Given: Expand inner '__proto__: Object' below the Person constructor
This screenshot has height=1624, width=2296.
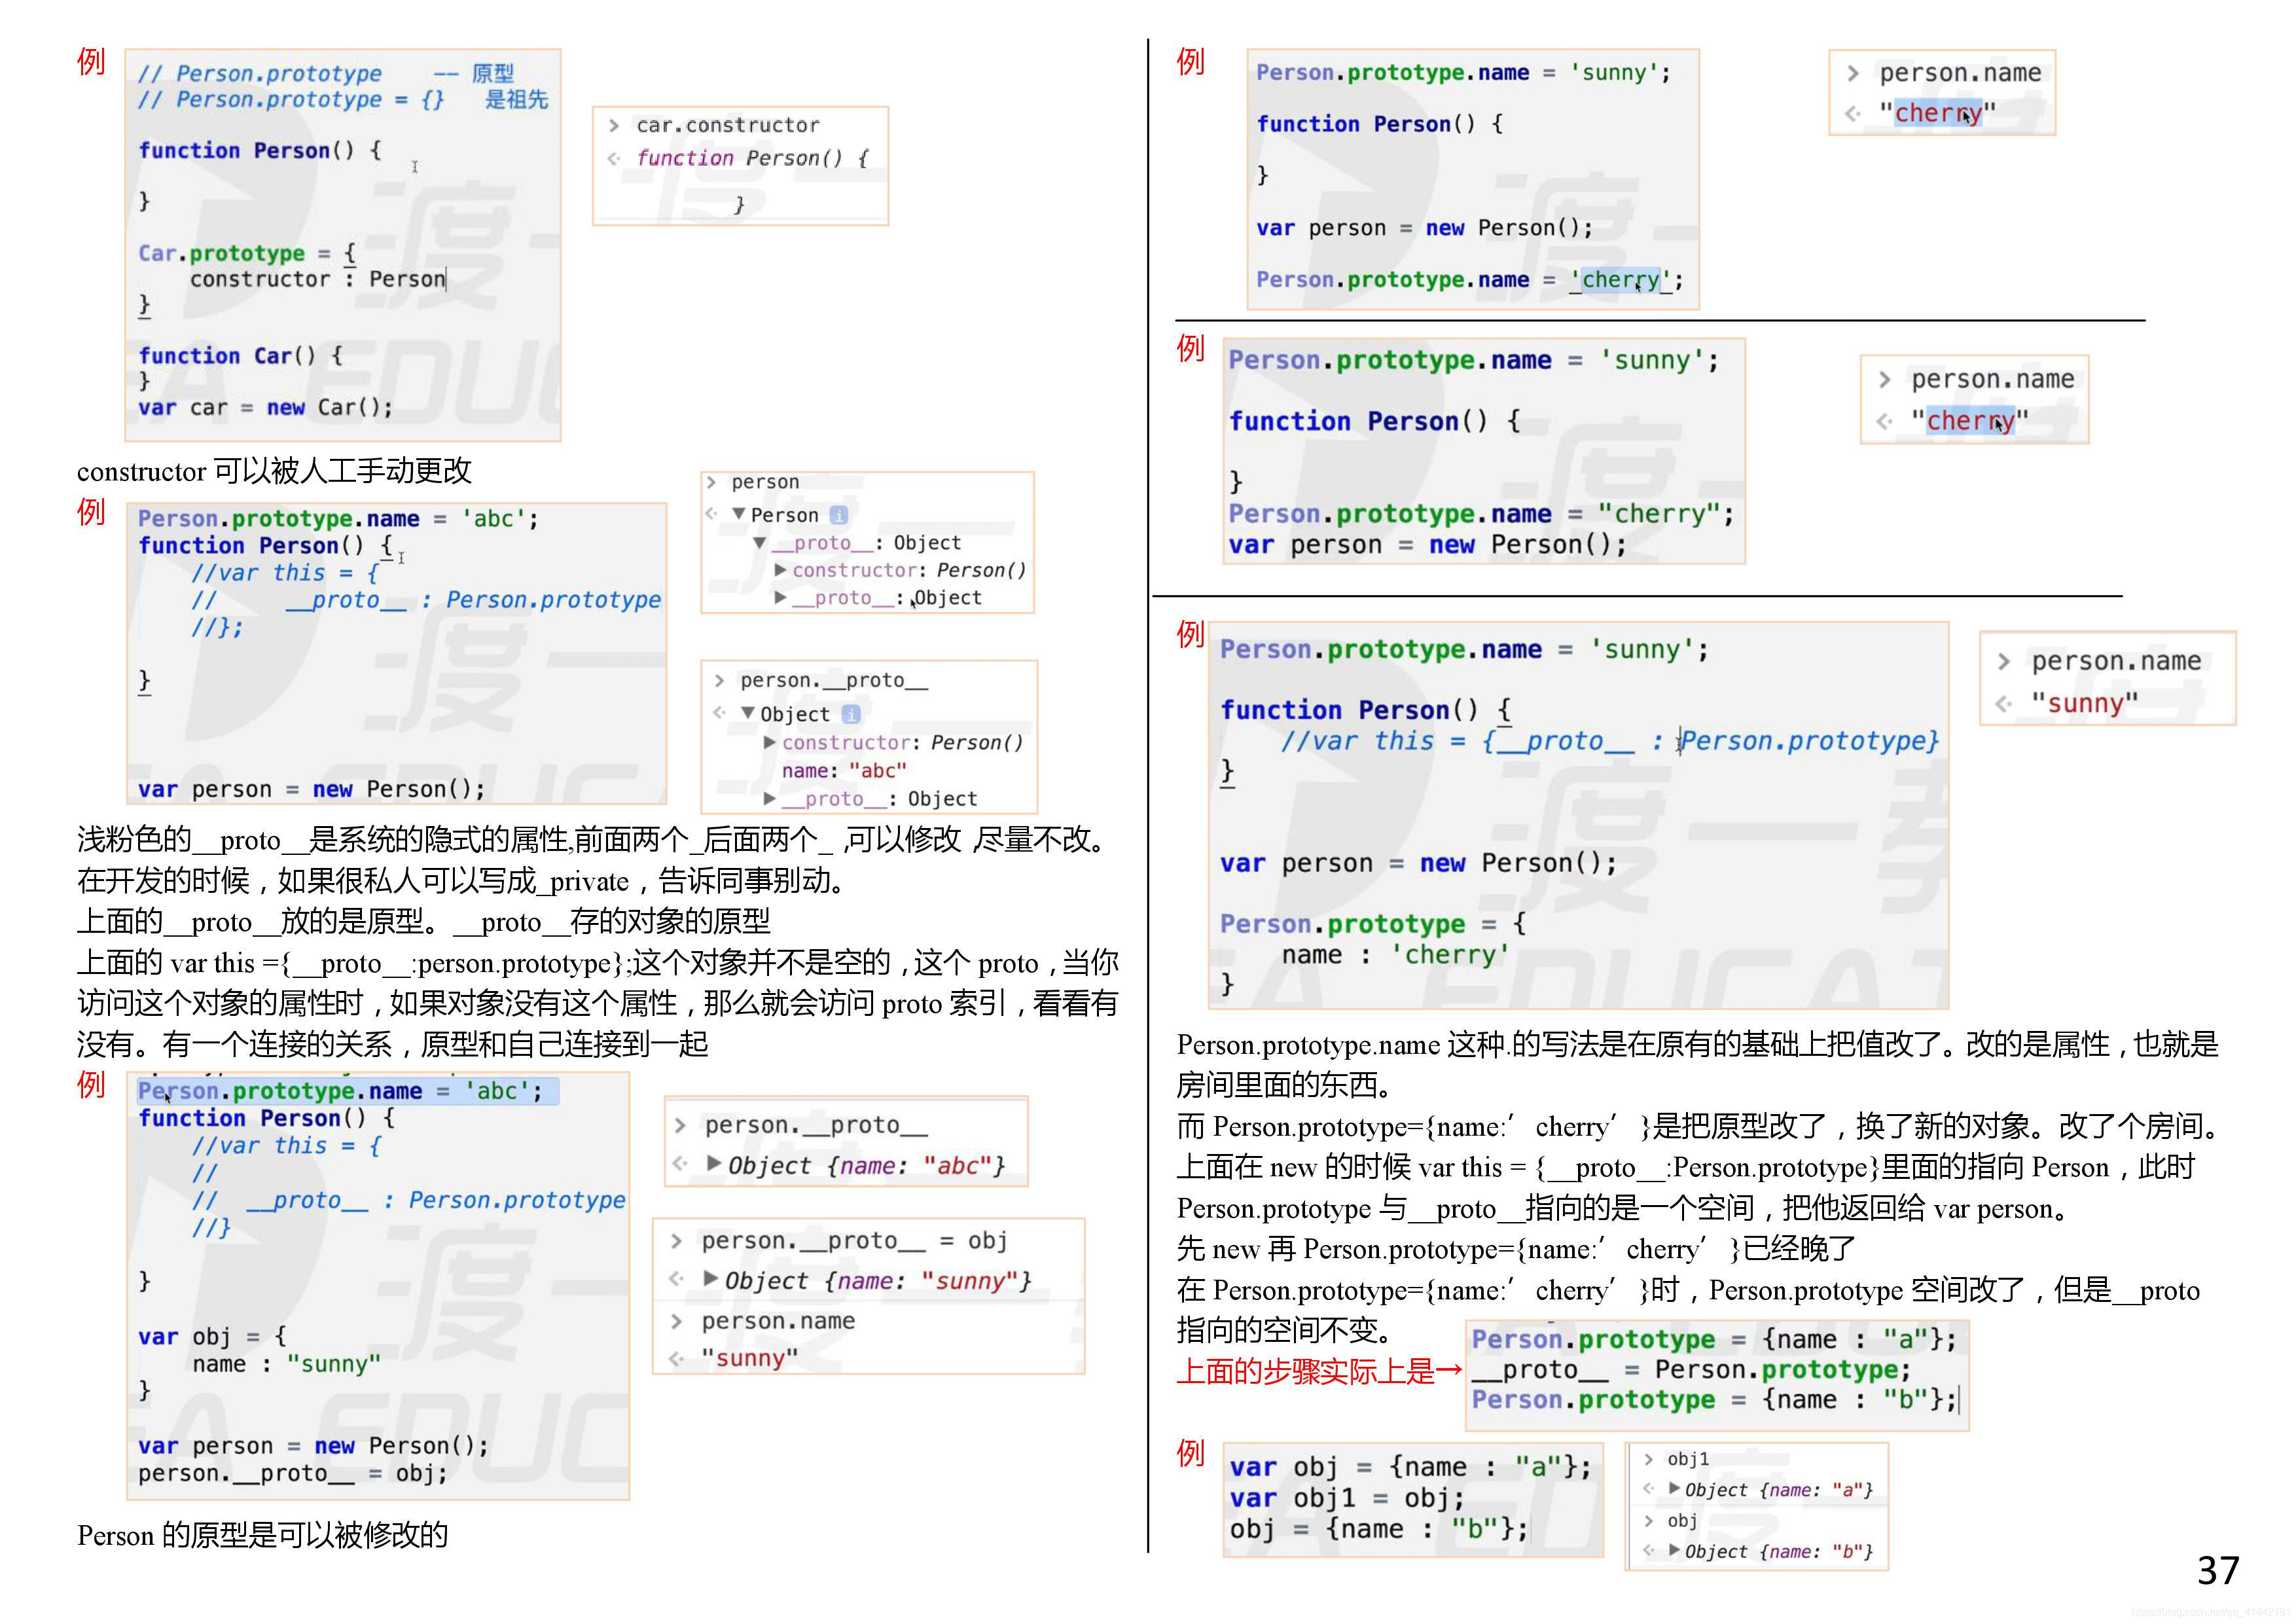Looking at the screenshot, I should [x=780, y=597].
